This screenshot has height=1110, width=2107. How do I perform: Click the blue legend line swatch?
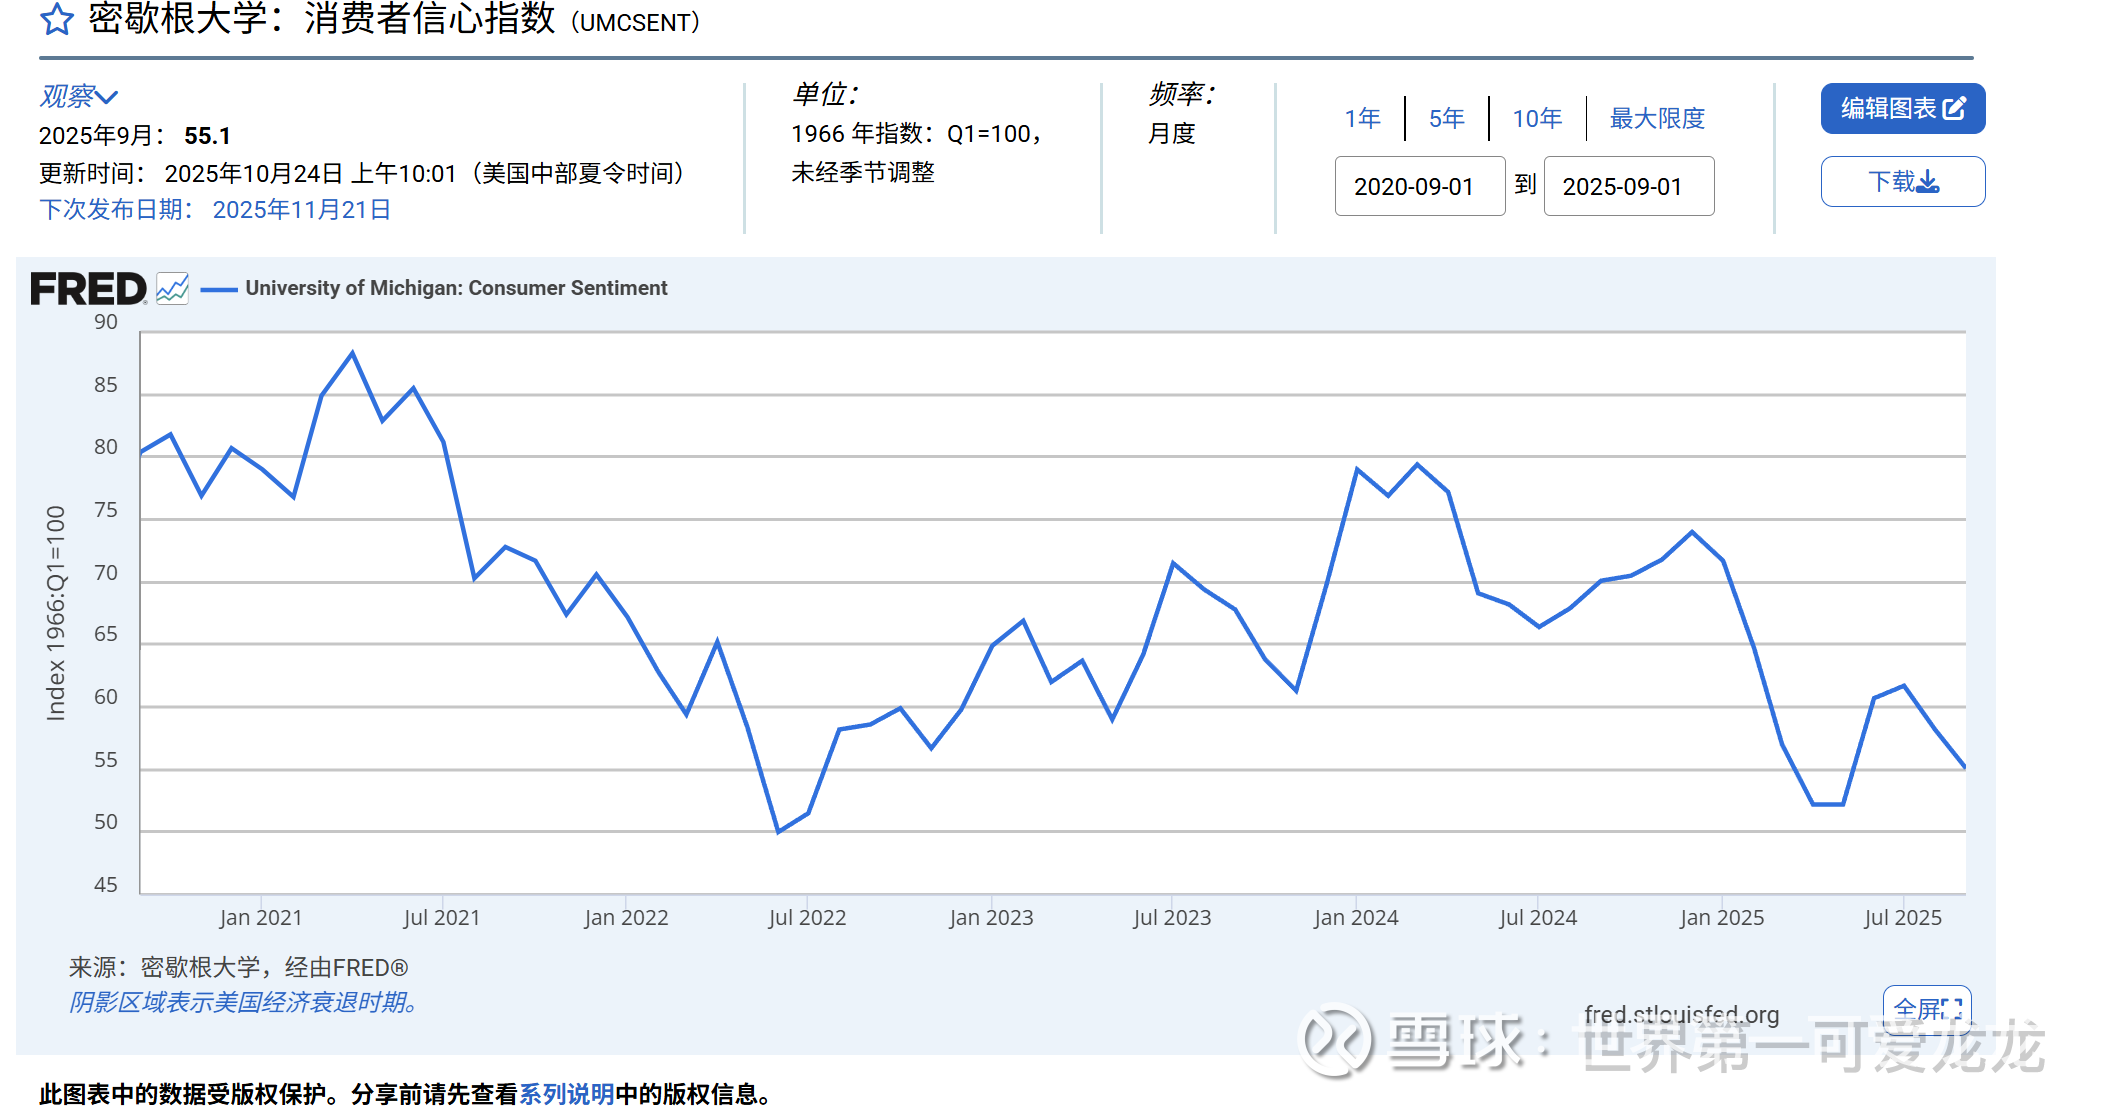pyautogui.click(x=219, y=290)
